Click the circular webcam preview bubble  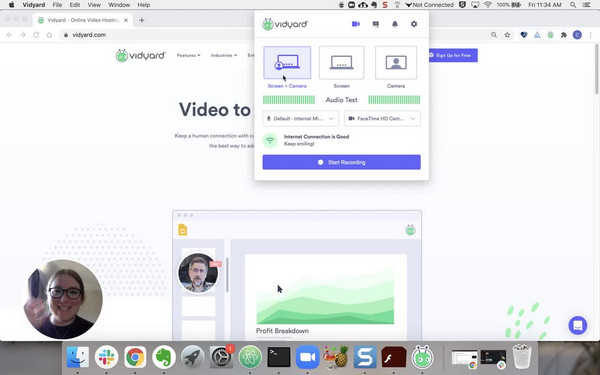pos(63,299)
